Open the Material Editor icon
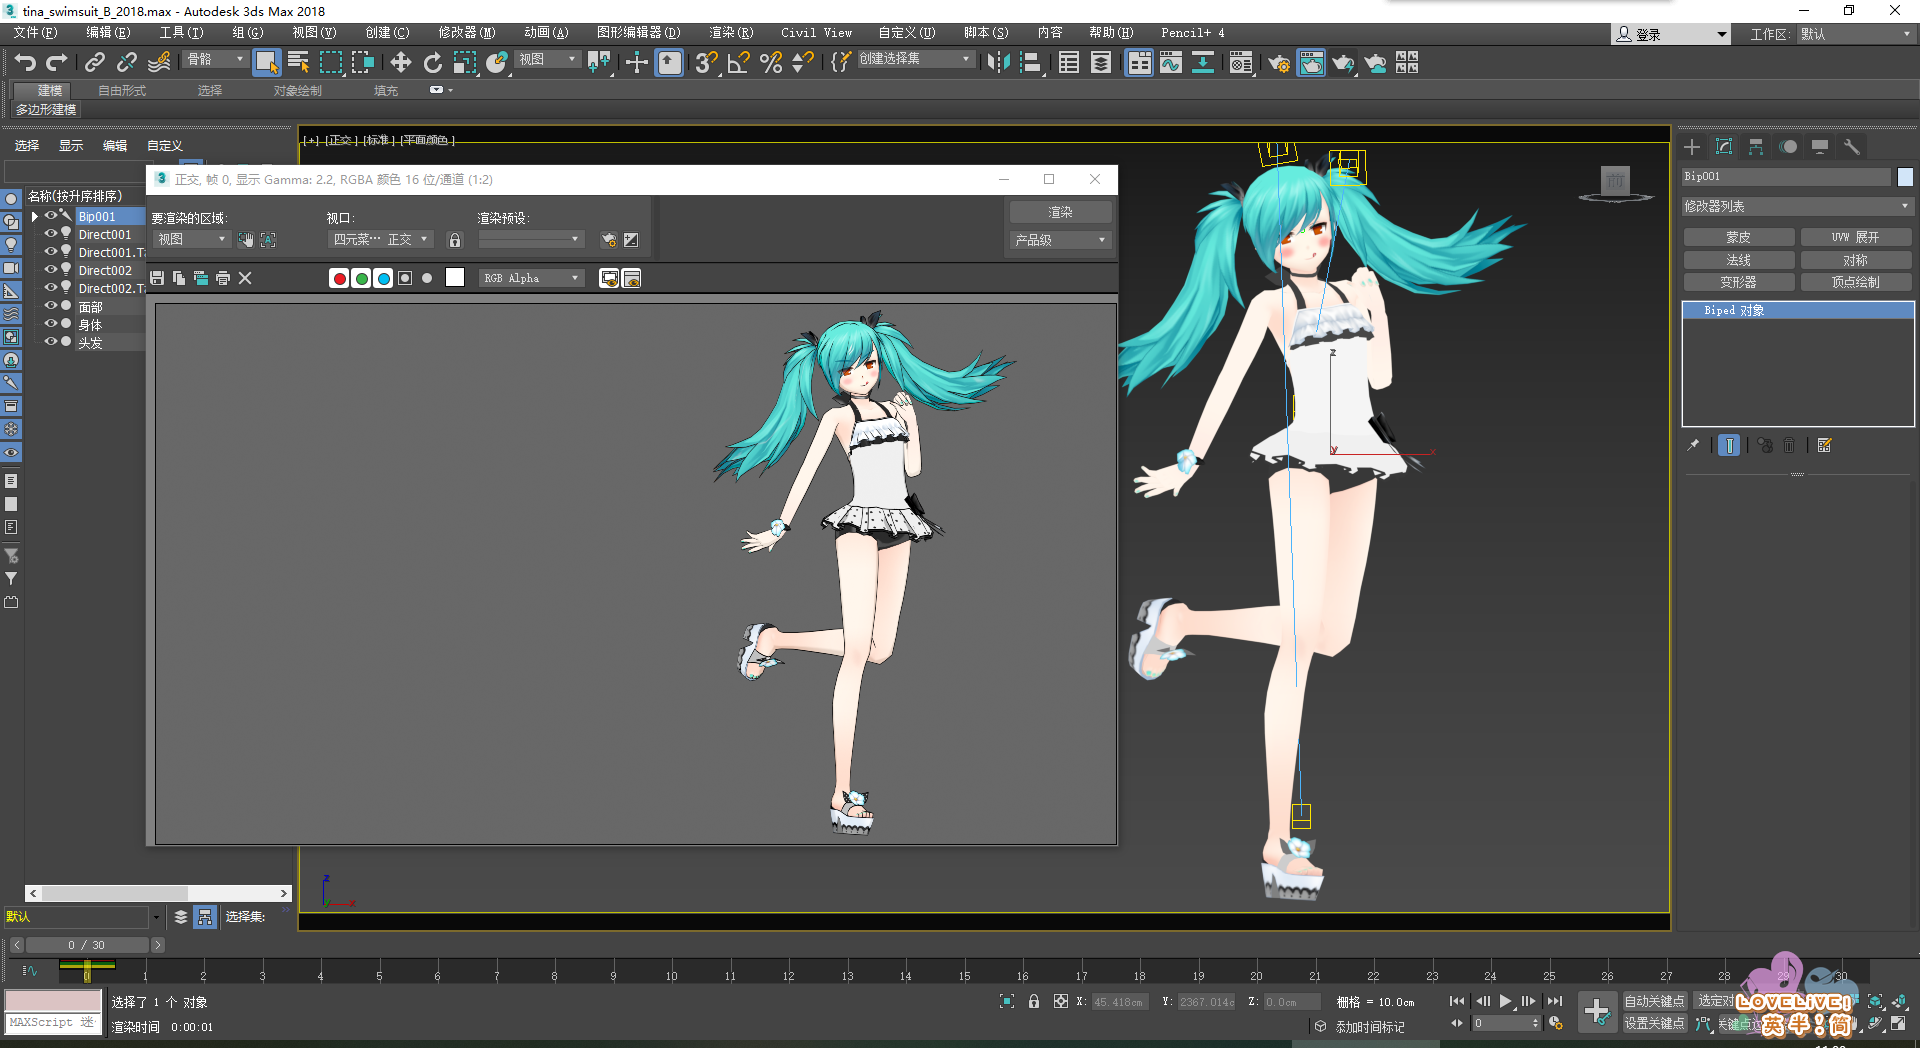This screenshot has height=1048, width=1920. coord(1241,63)
